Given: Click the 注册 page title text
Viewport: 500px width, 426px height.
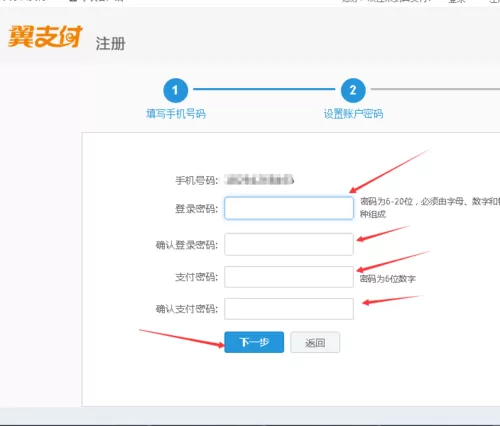Looking at the screenshot, I should [x=110, y=44].
